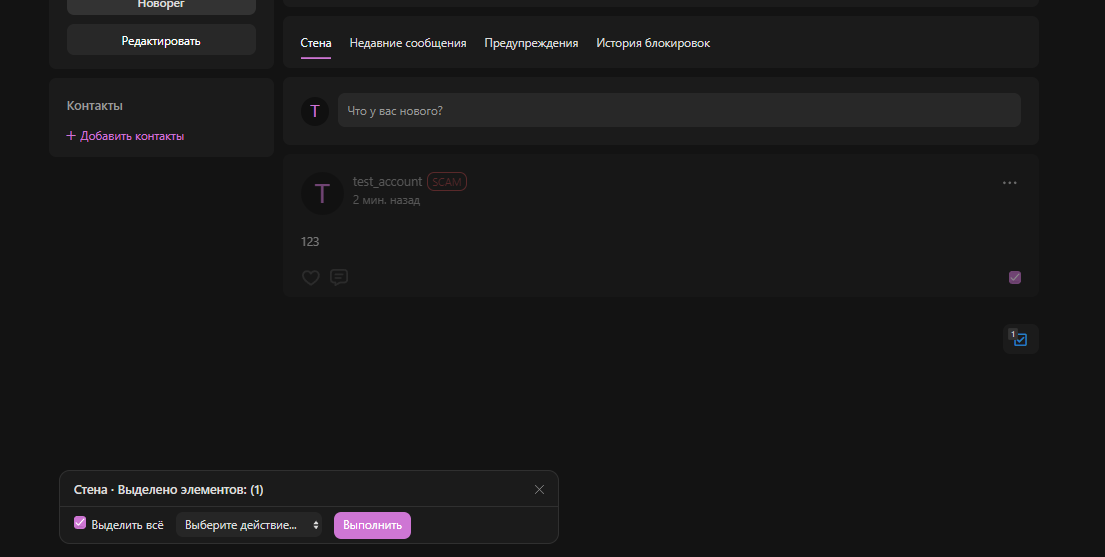Focus the 'Что у вас нового?' field

[679, 111]
